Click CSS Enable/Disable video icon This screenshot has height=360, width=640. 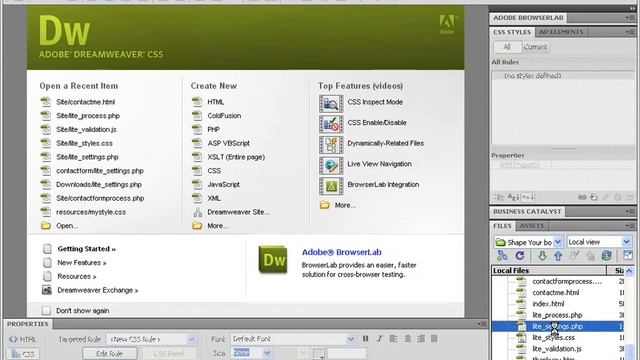click(331, 124)
